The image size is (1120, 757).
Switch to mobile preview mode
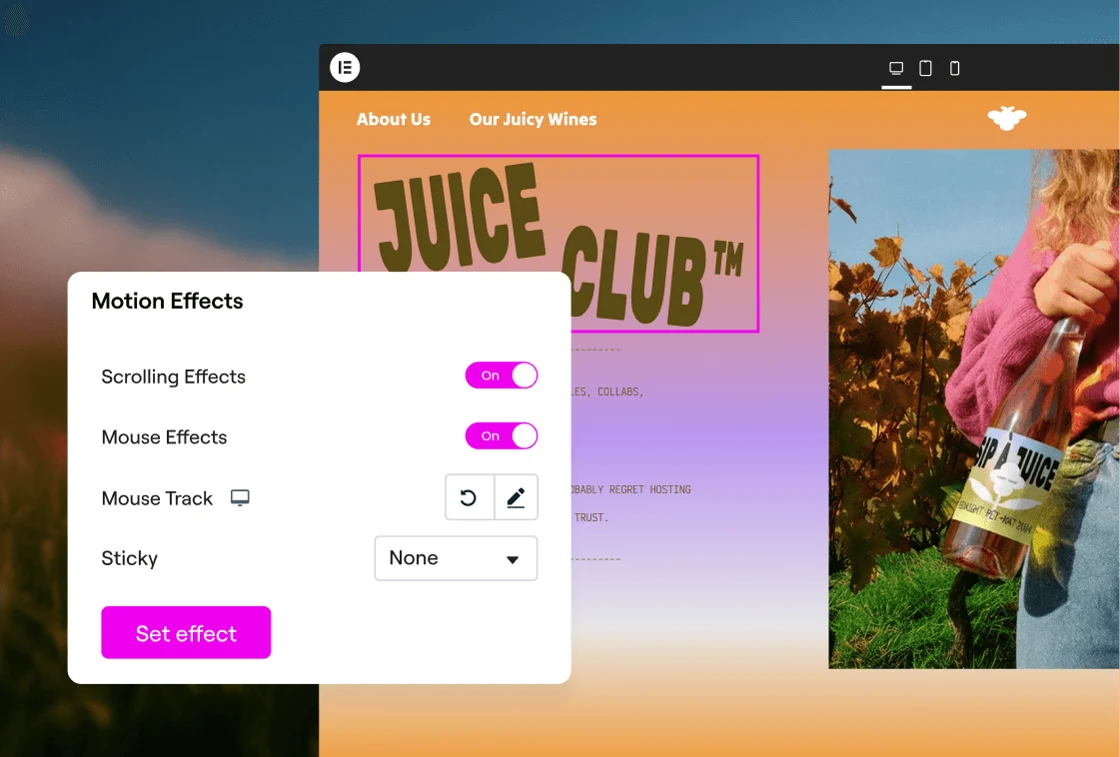(954, 69)
